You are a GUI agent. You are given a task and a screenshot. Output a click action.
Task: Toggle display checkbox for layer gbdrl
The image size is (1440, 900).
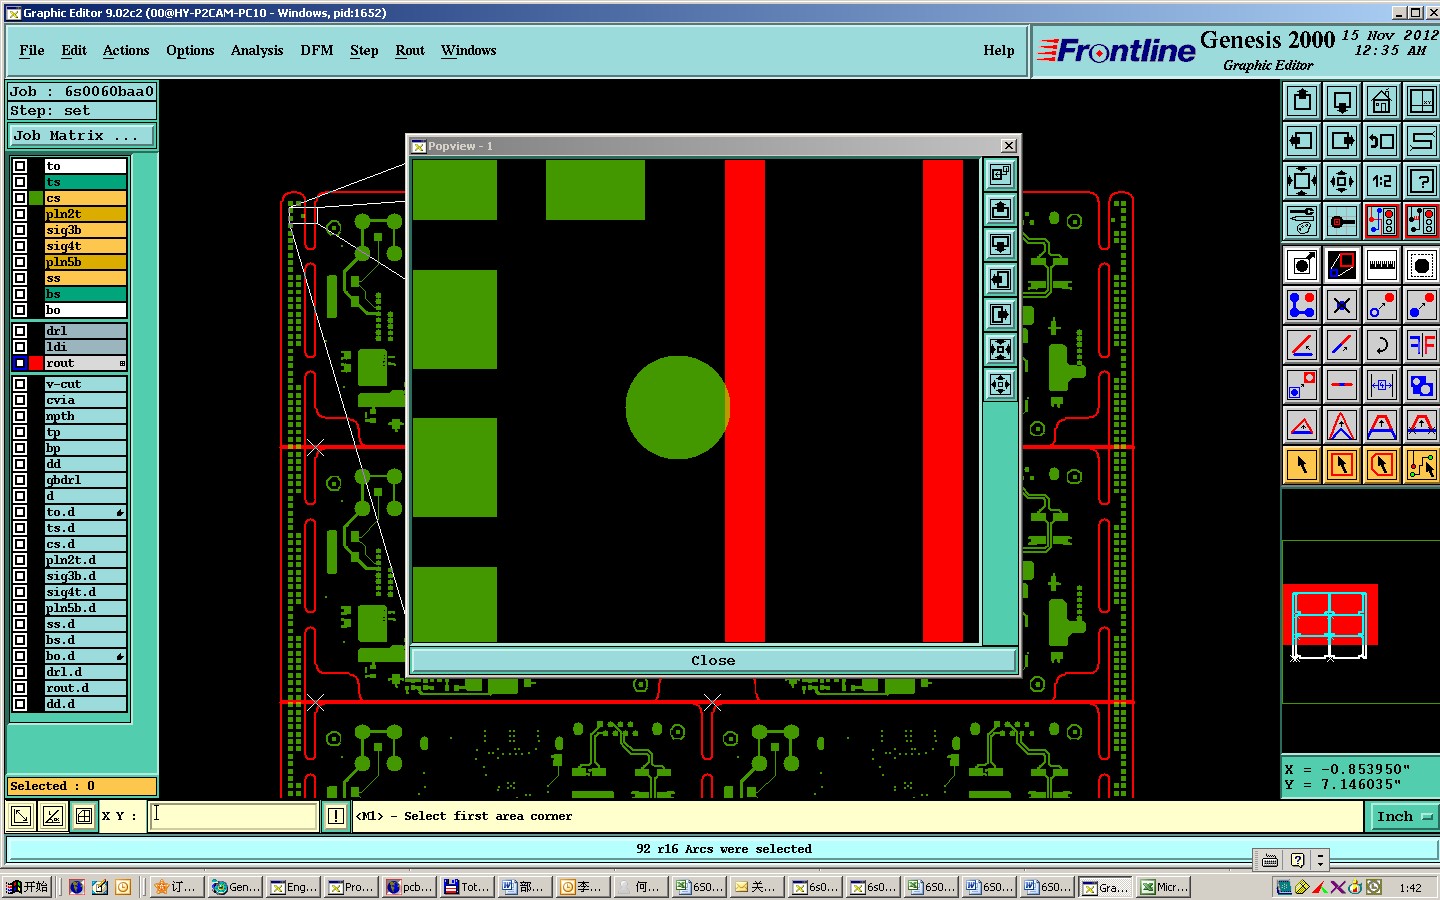click(20, 480)
